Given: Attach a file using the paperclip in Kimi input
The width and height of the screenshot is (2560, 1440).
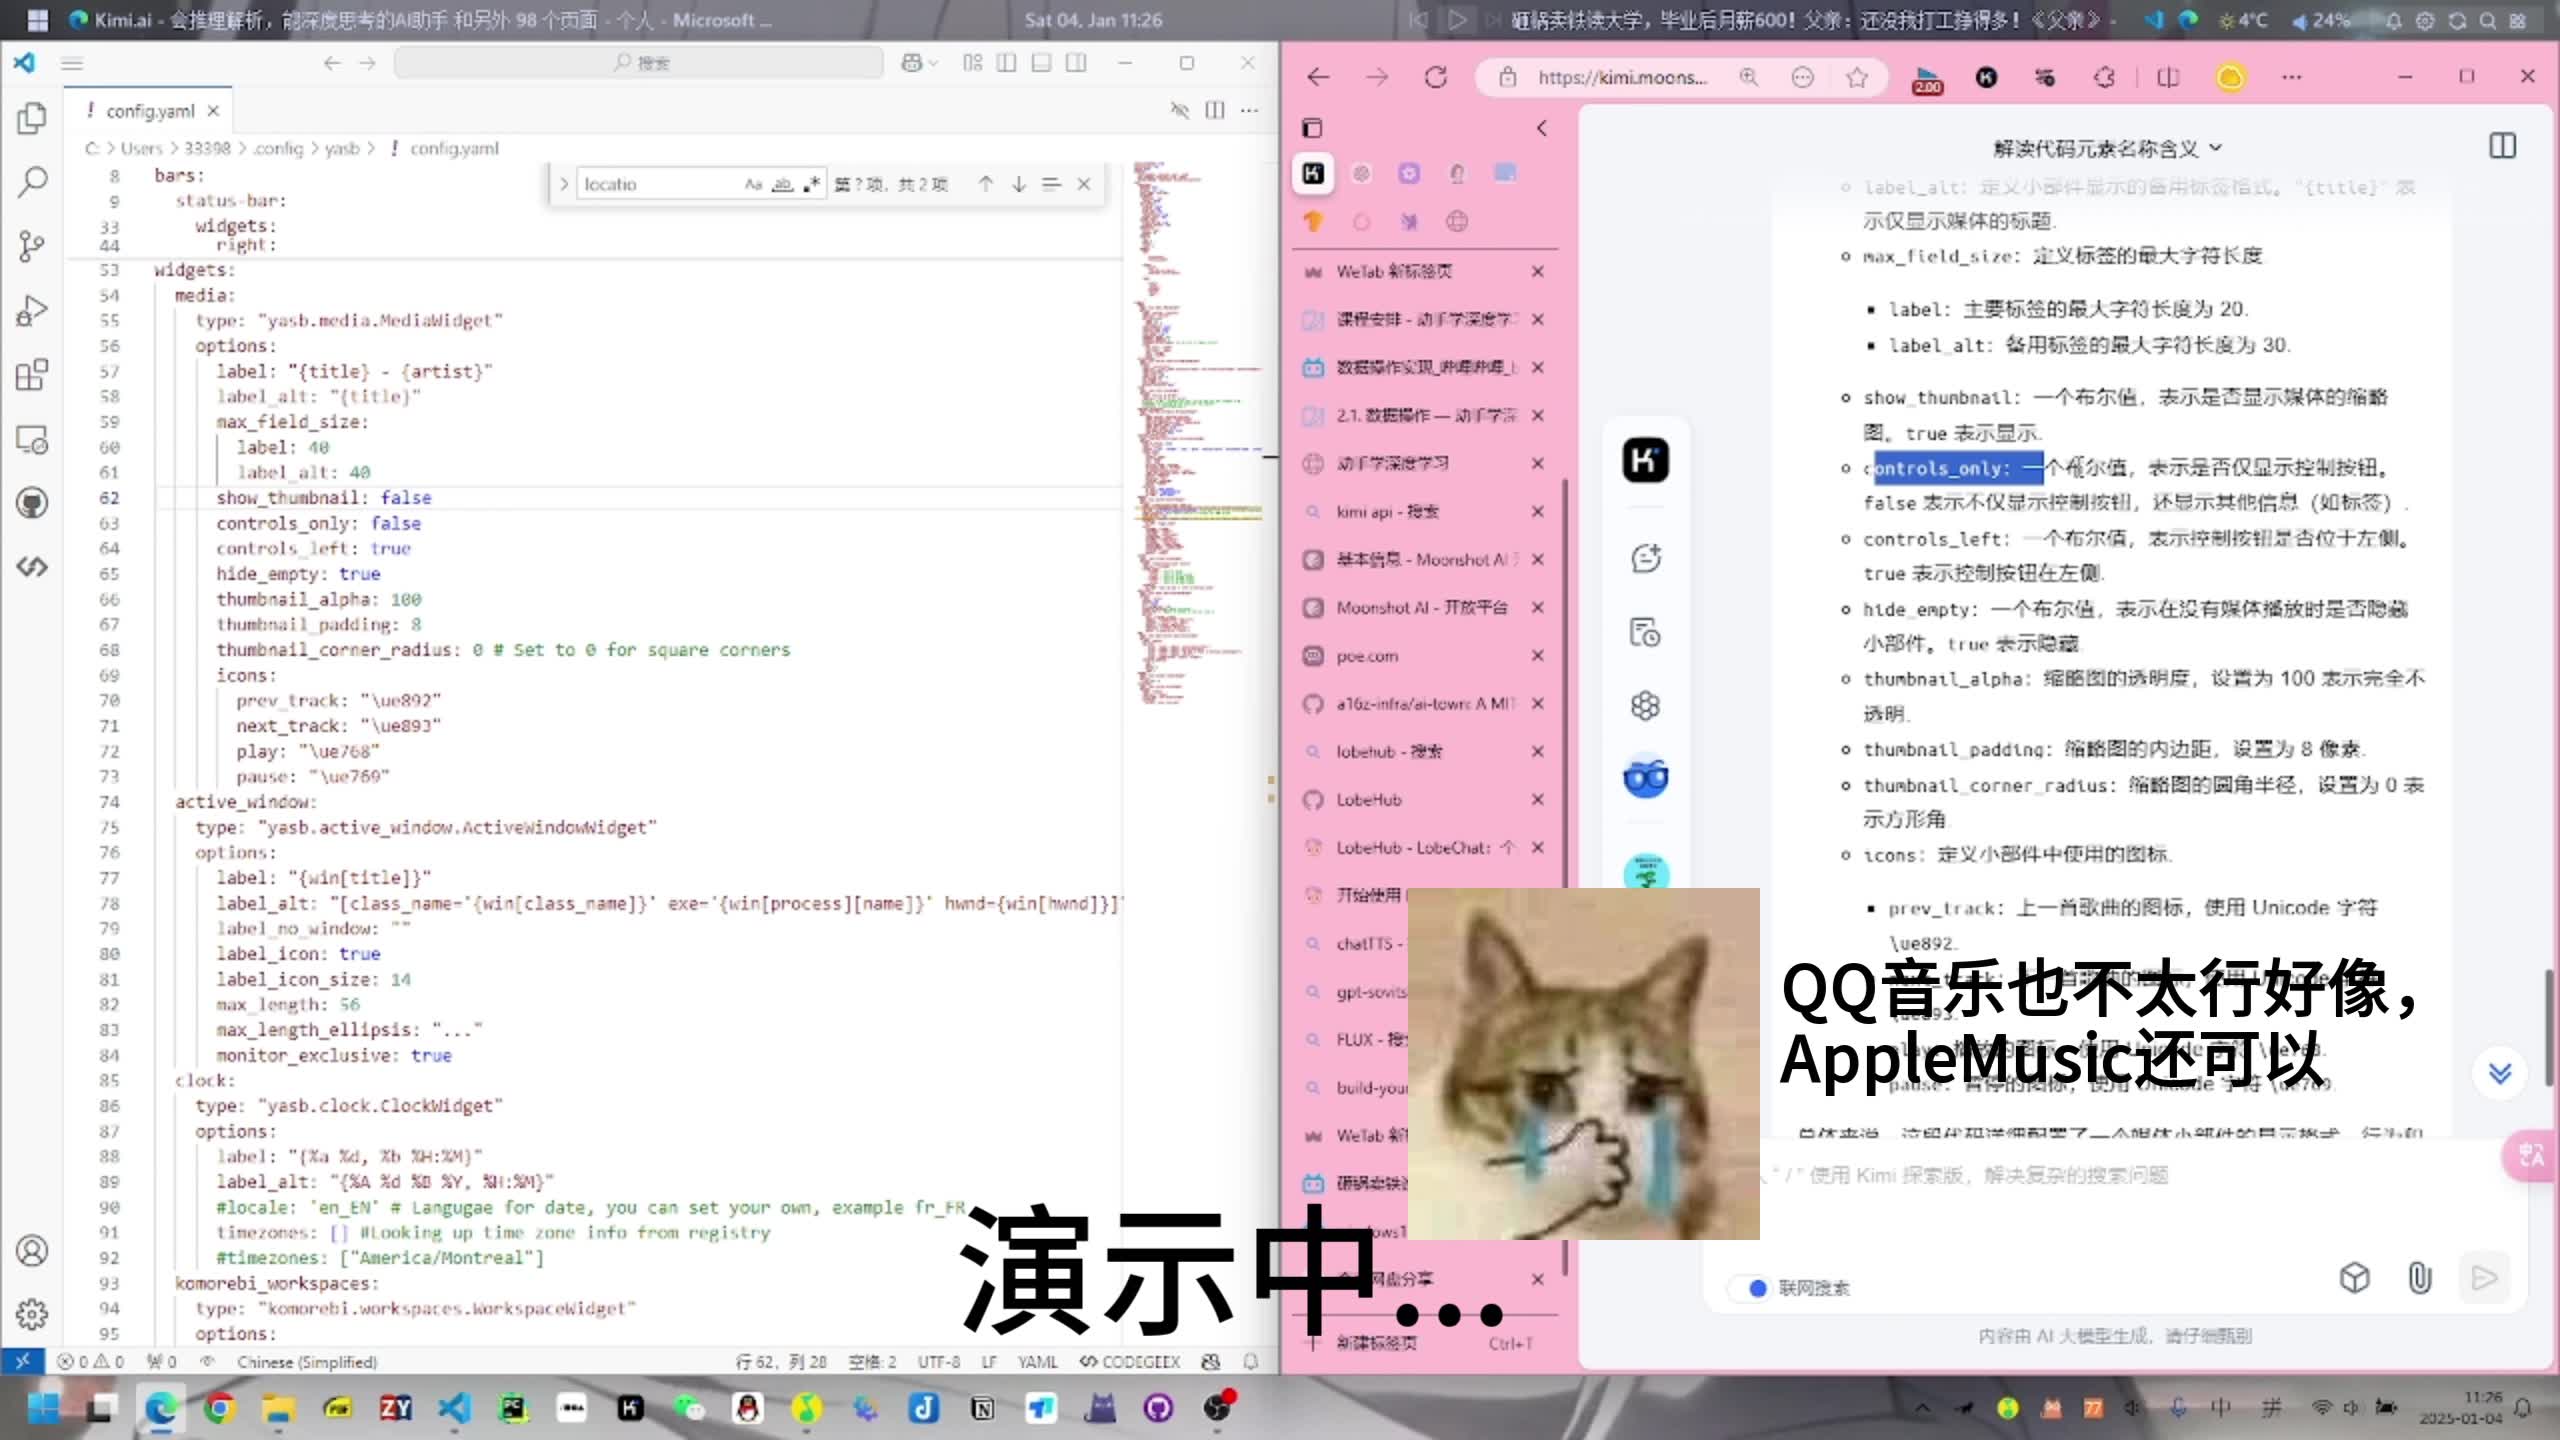Looking at the screenshot, I should click(2419, 1277).
